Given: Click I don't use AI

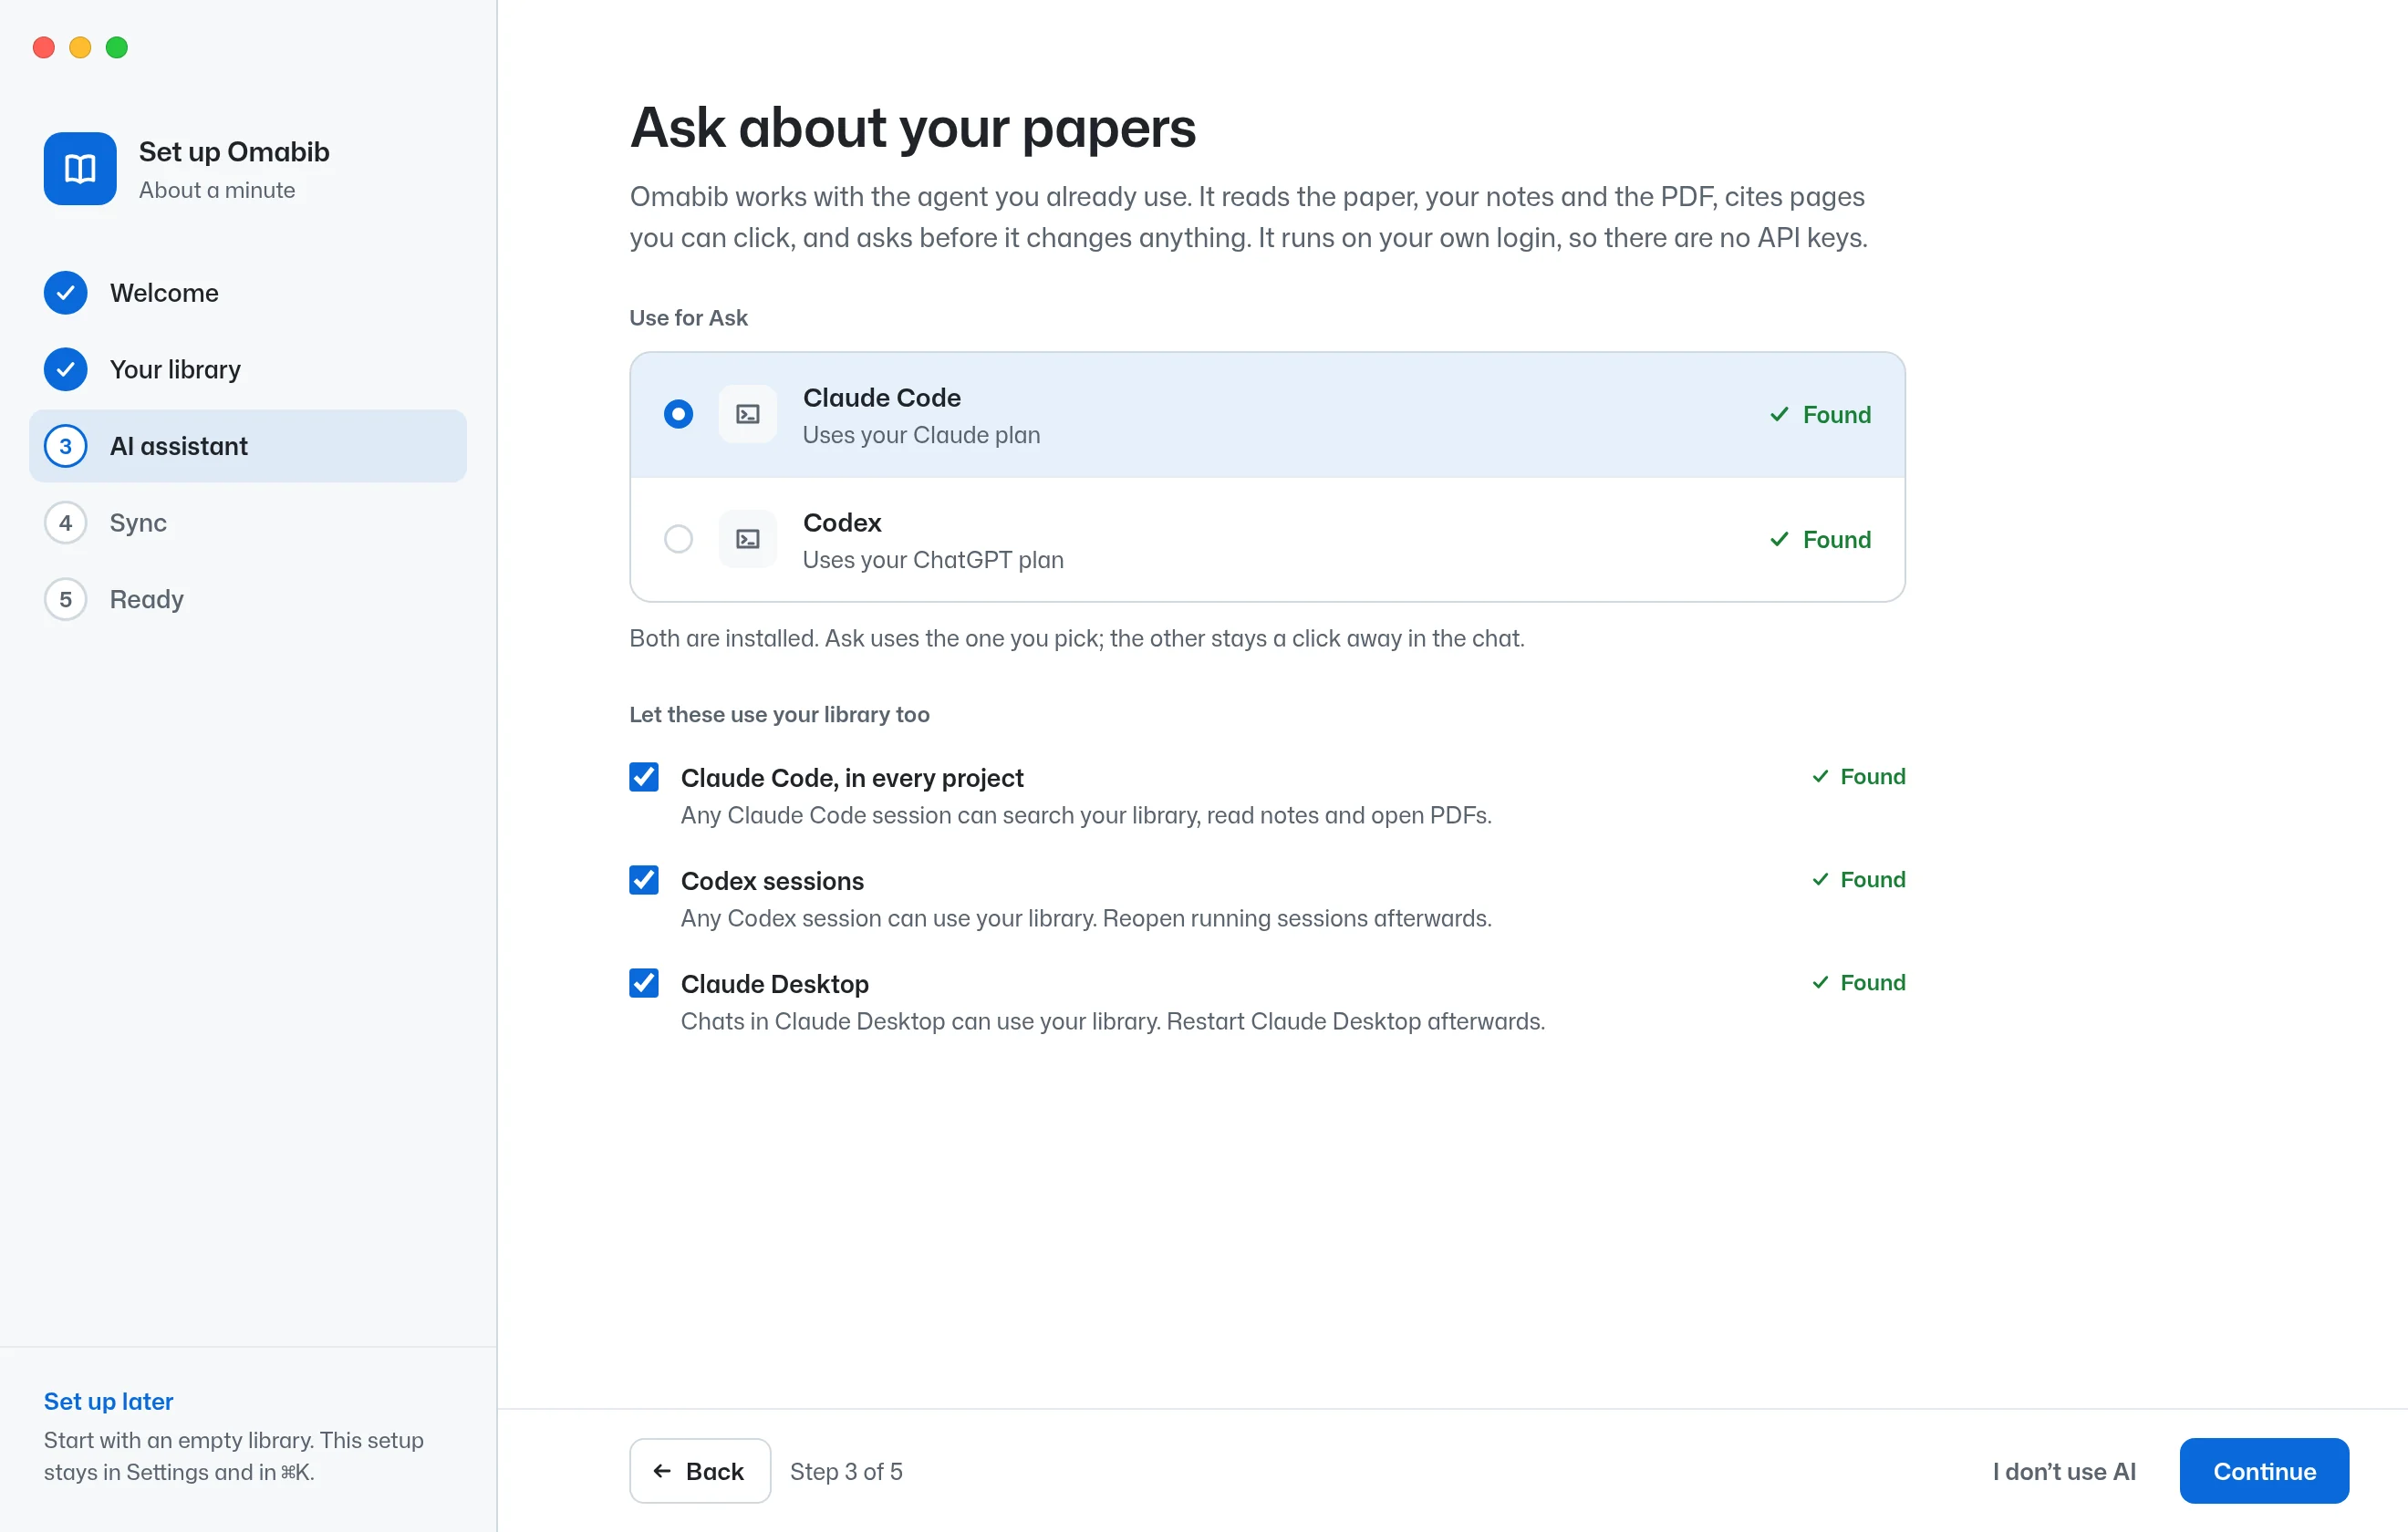Looking at the screenshot, I should coord(2064,1471).
